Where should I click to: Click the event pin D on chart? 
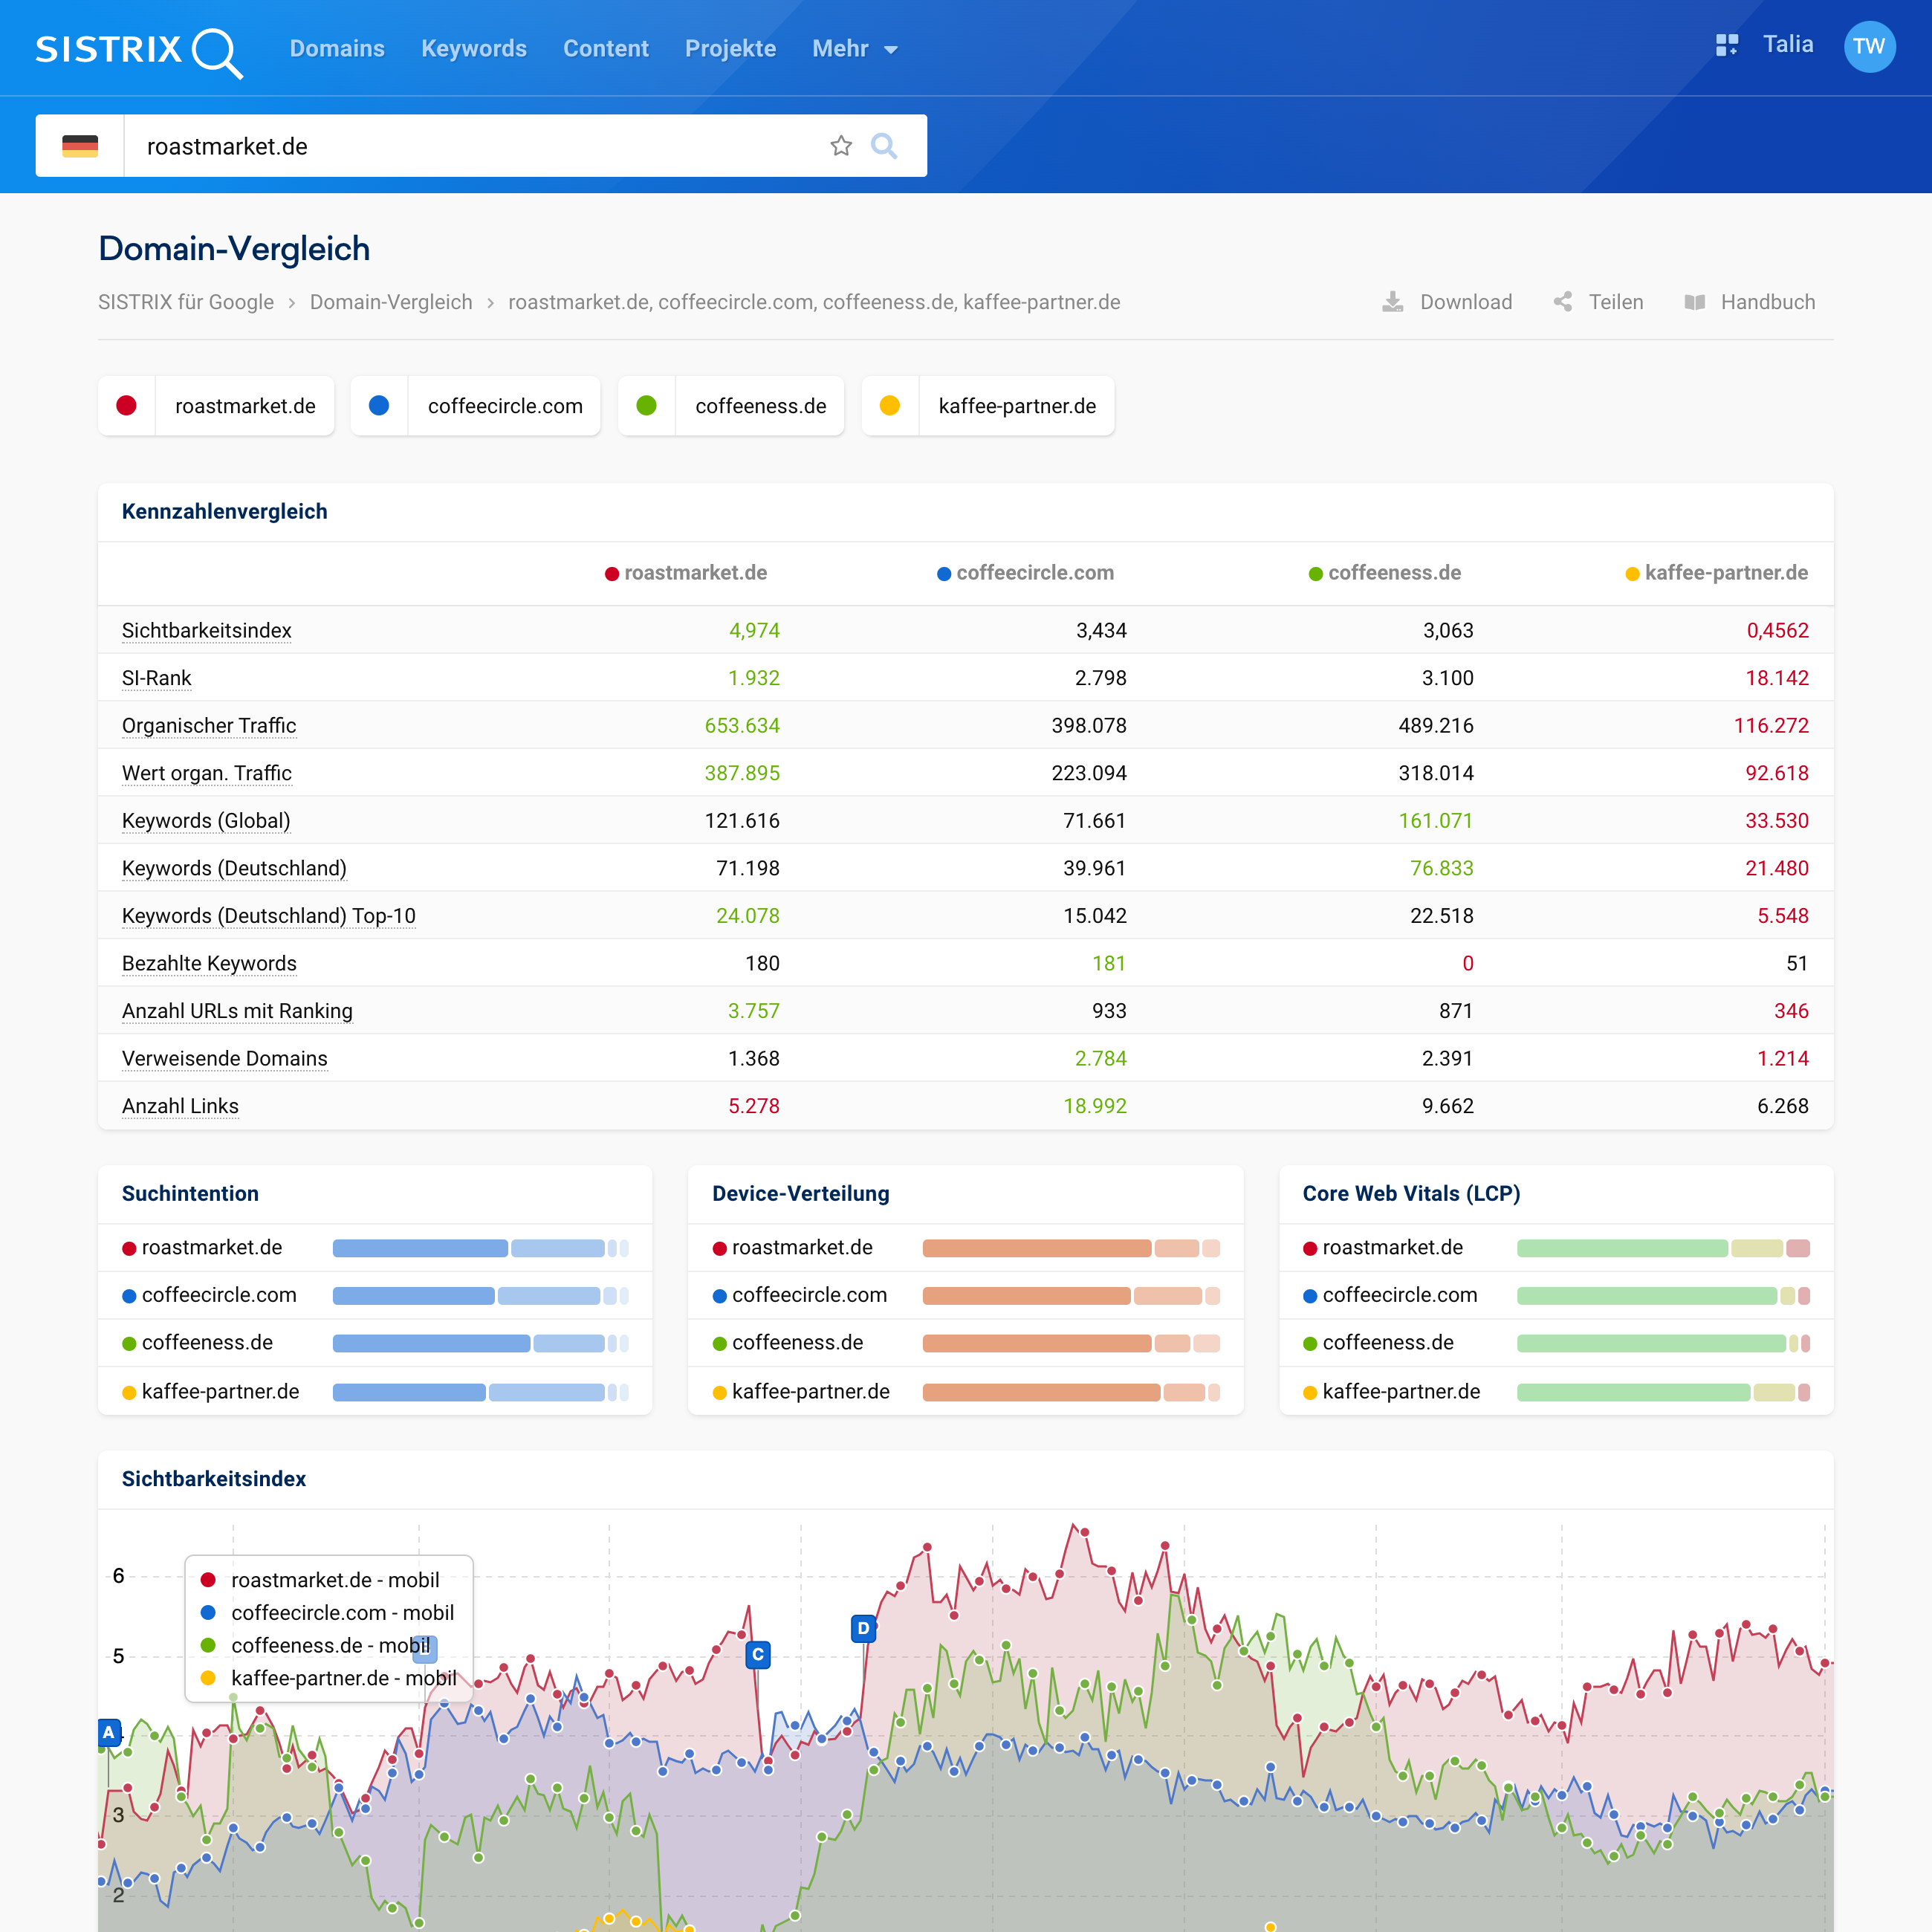(x=863, y=1628)
